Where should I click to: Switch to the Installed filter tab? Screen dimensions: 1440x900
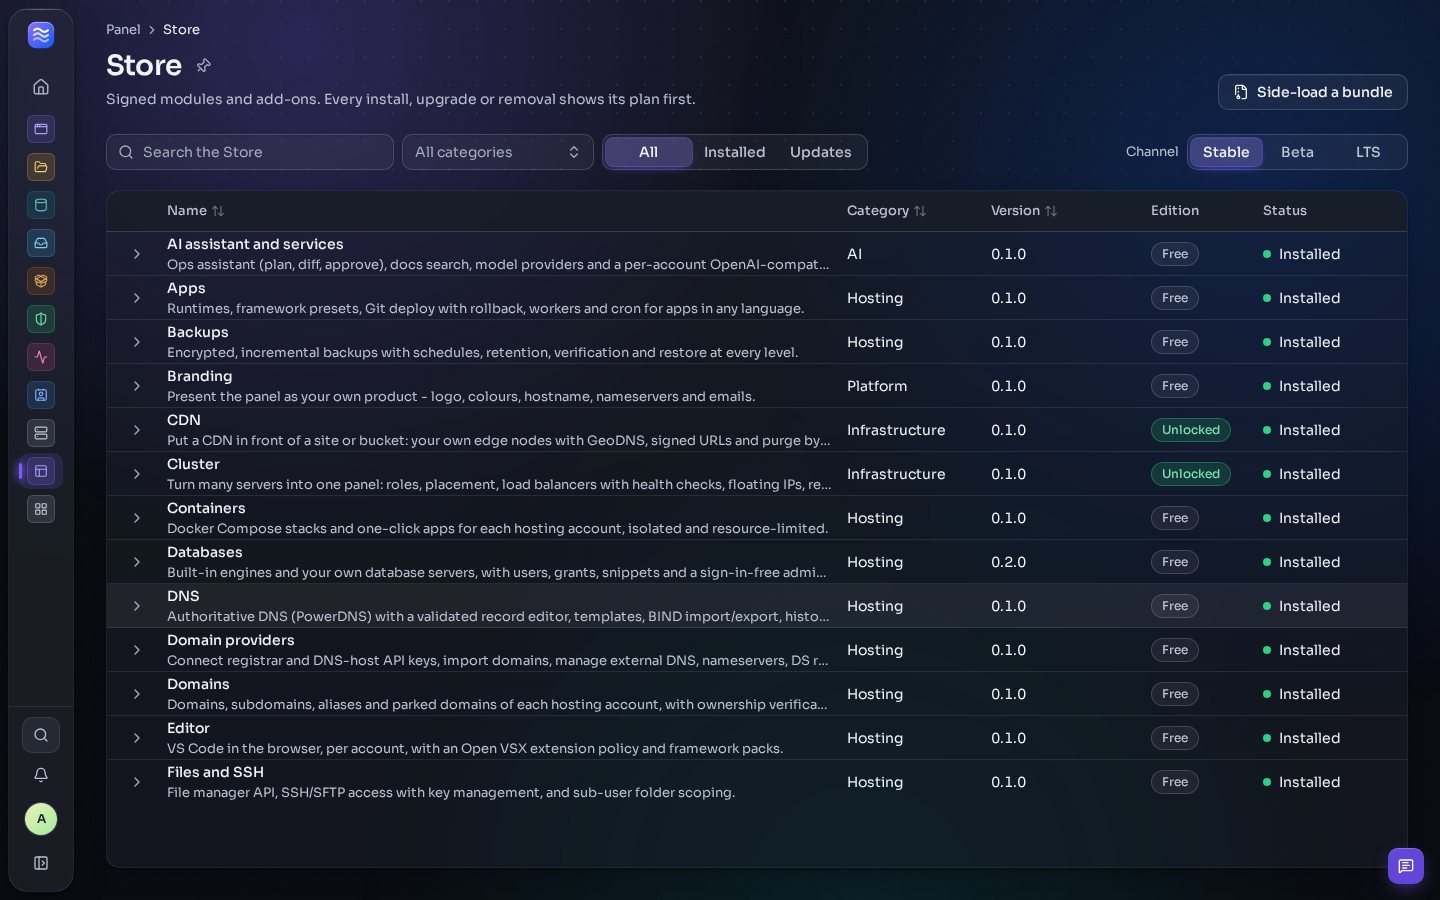click(734, 152)
